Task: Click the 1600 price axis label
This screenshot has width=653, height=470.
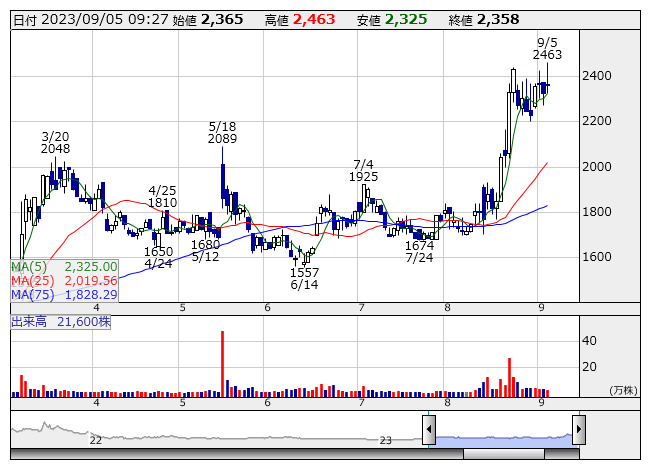Action: [597, 256]
